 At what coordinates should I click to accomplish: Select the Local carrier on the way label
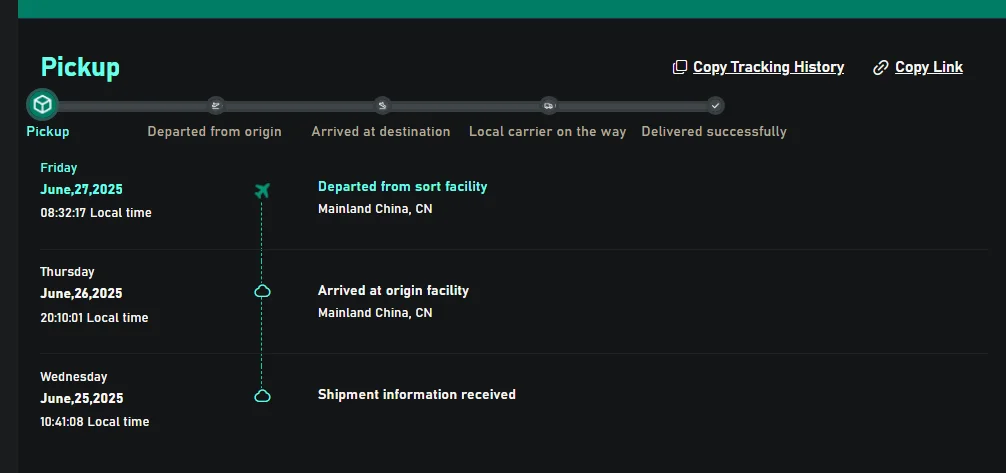(548, 131)
